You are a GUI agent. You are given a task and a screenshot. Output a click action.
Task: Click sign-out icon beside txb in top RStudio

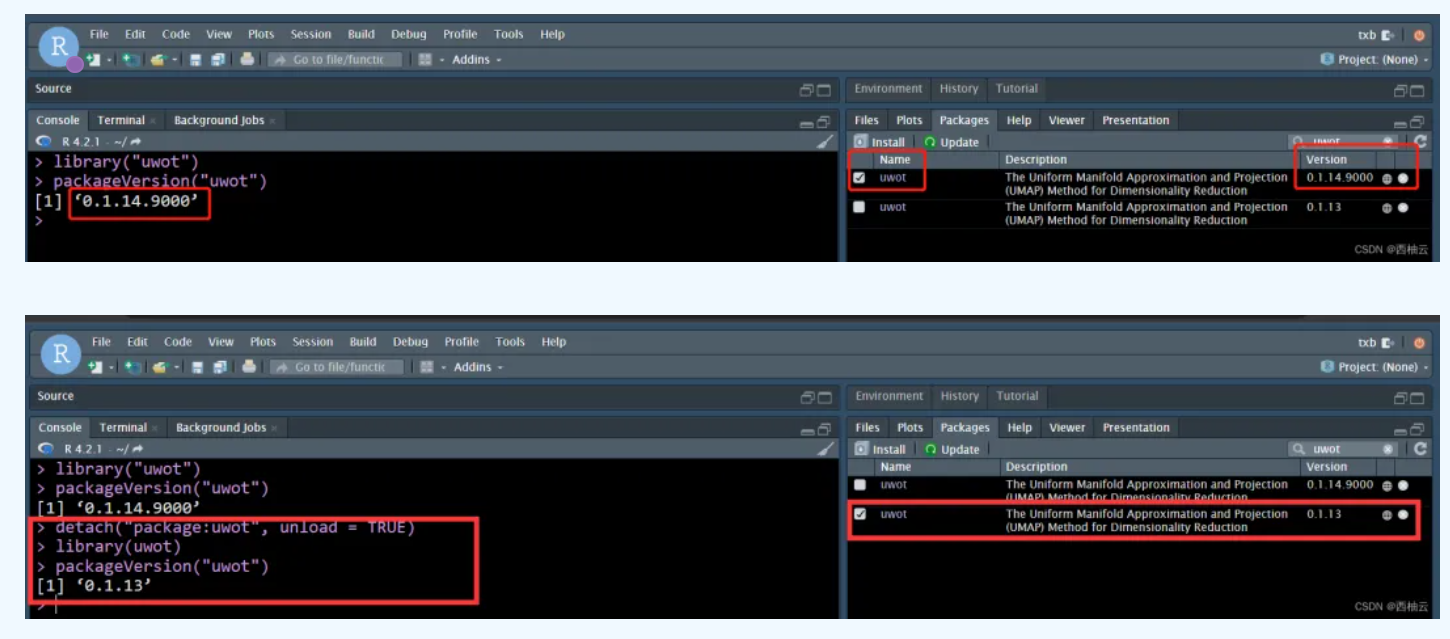1389,36
